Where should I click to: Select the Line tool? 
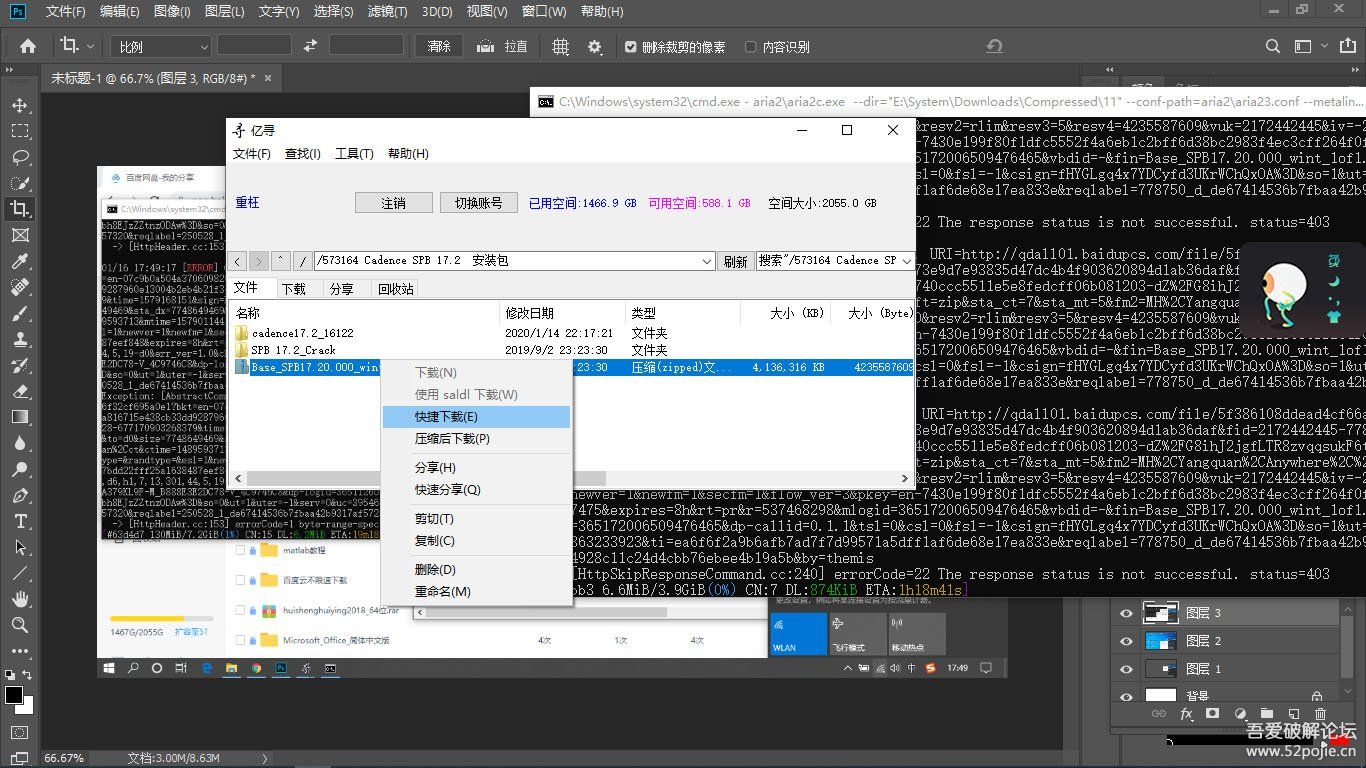pos(20,573)
